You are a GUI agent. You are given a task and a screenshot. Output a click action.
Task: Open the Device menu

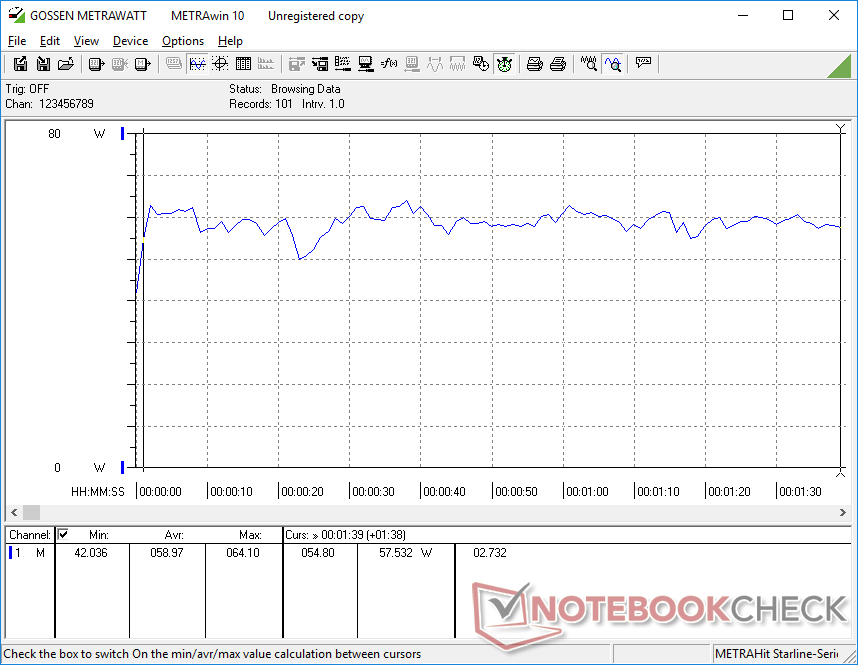[x=130, y=41]
